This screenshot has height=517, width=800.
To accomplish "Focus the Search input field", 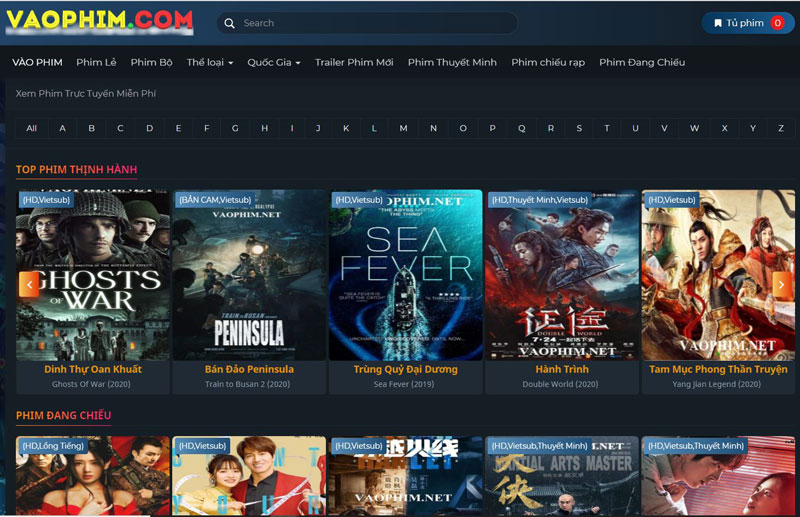I will click(367, 23).
